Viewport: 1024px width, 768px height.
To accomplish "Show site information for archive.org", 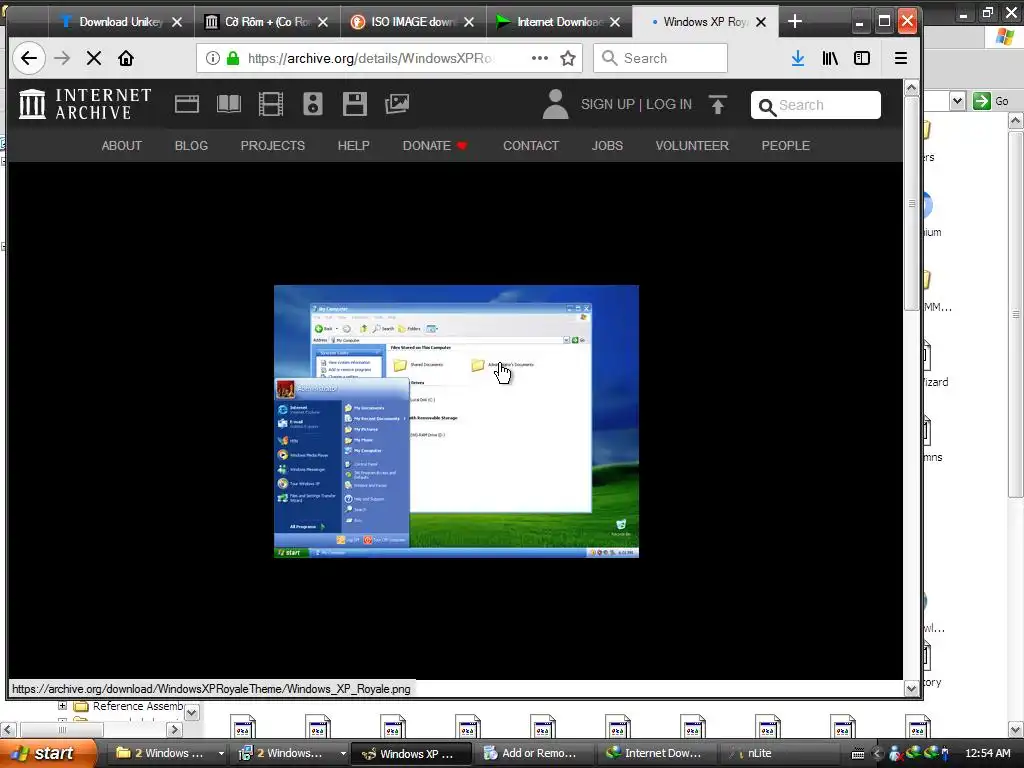I will click(213, 58).
